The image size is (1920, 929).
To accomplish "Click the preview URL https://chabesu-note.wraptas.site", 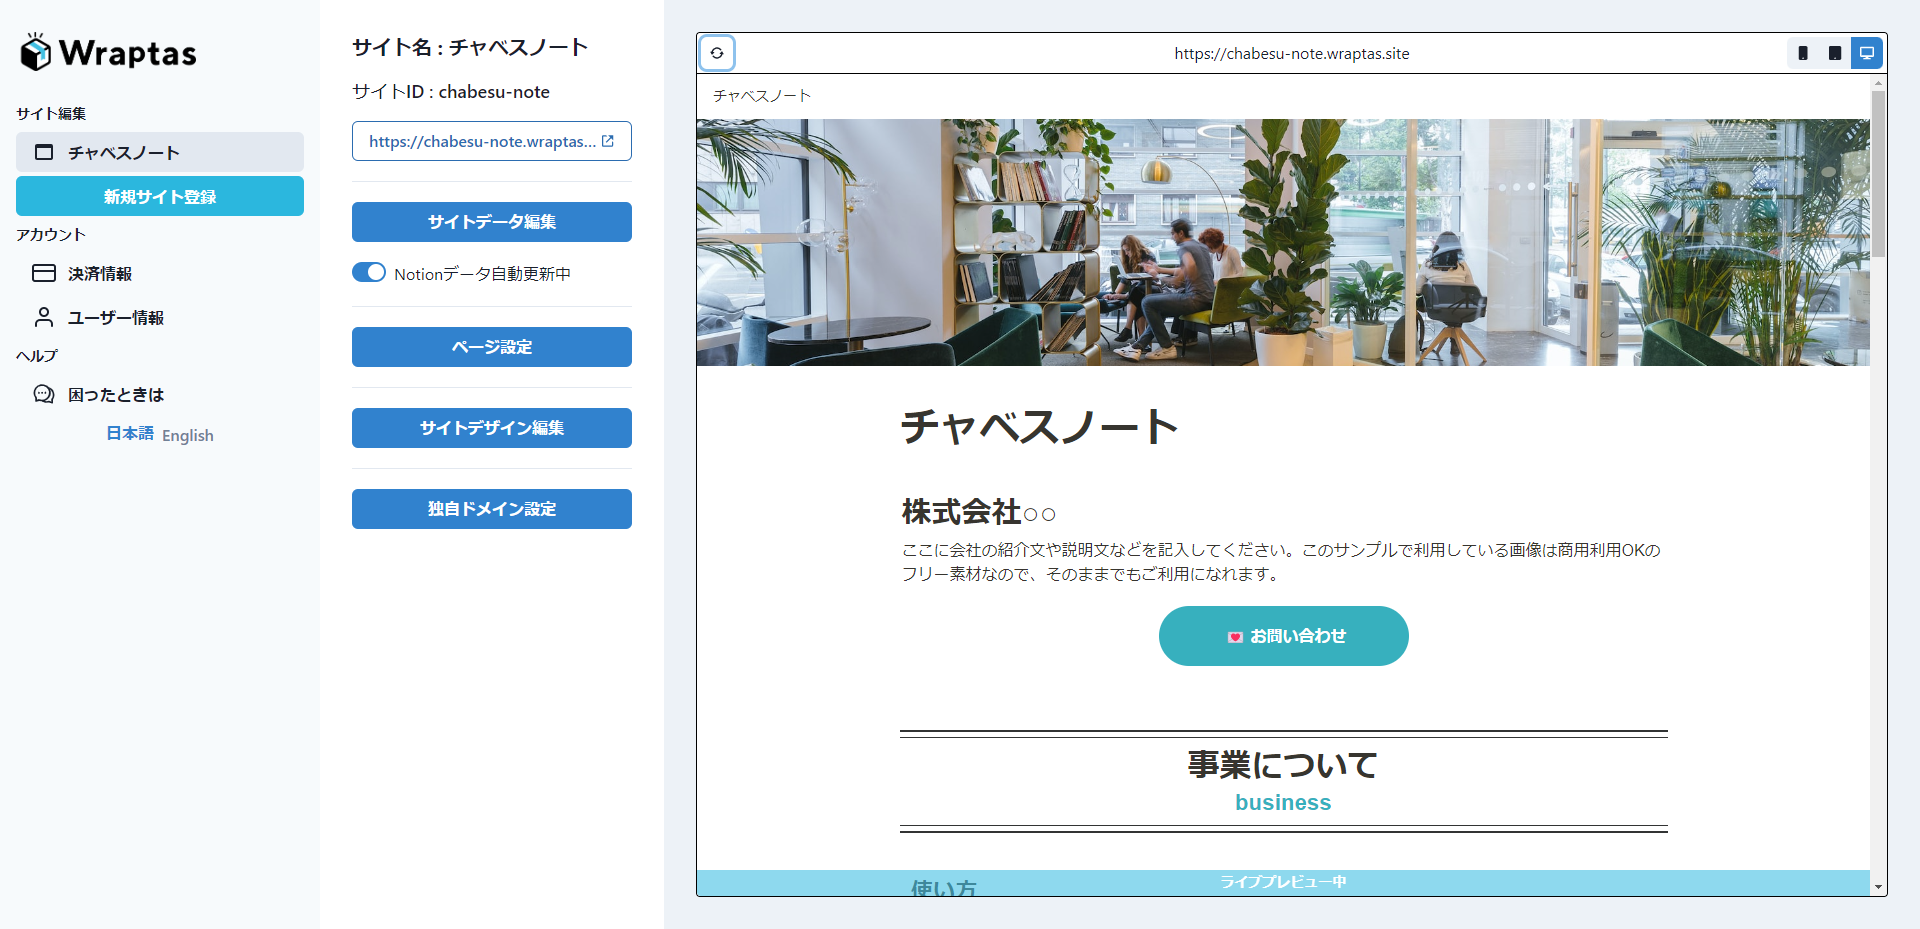I will click(x=1292, y=54).
